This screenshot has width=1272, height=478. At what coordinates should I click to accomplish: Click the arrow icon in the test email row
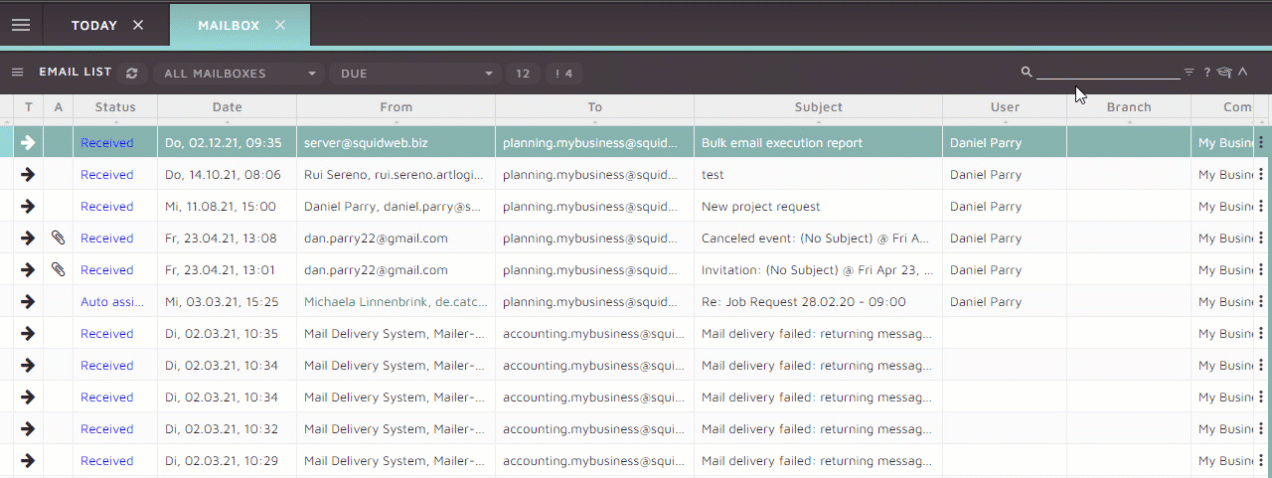(x=28, y=175)
